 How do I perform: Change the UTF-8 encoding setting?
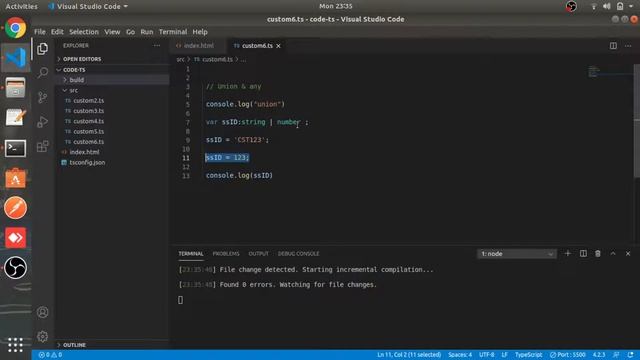pyautogui.click(x=487, y=355)
